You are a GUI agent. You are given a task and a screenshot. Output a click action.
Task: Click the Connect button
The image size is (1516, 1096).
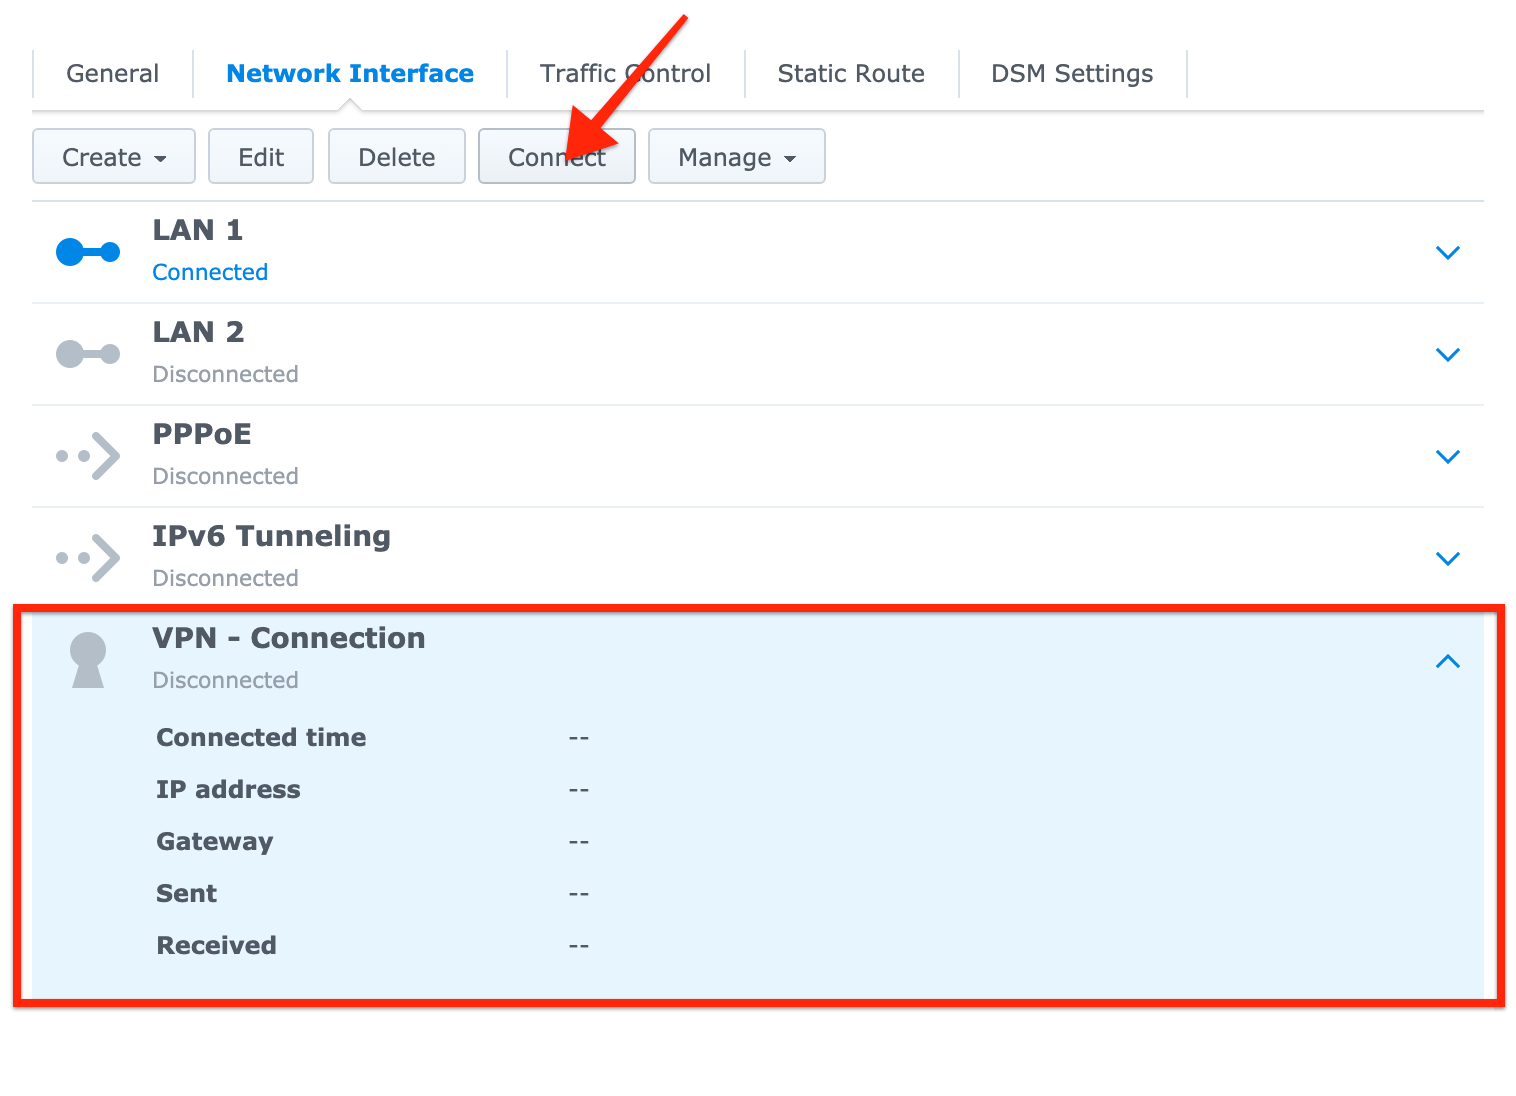click(x=557, y=156)
